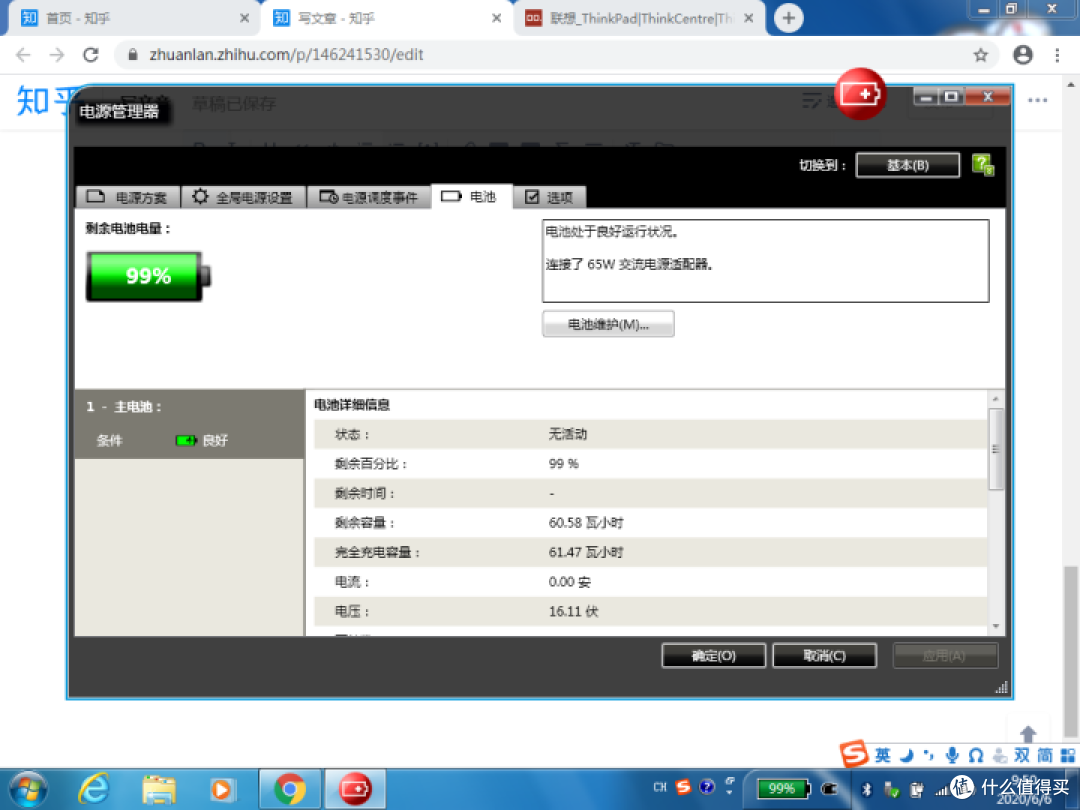Open the 电源方案 tab
This screenshot has width=1080, height=810.
[127, 197]
